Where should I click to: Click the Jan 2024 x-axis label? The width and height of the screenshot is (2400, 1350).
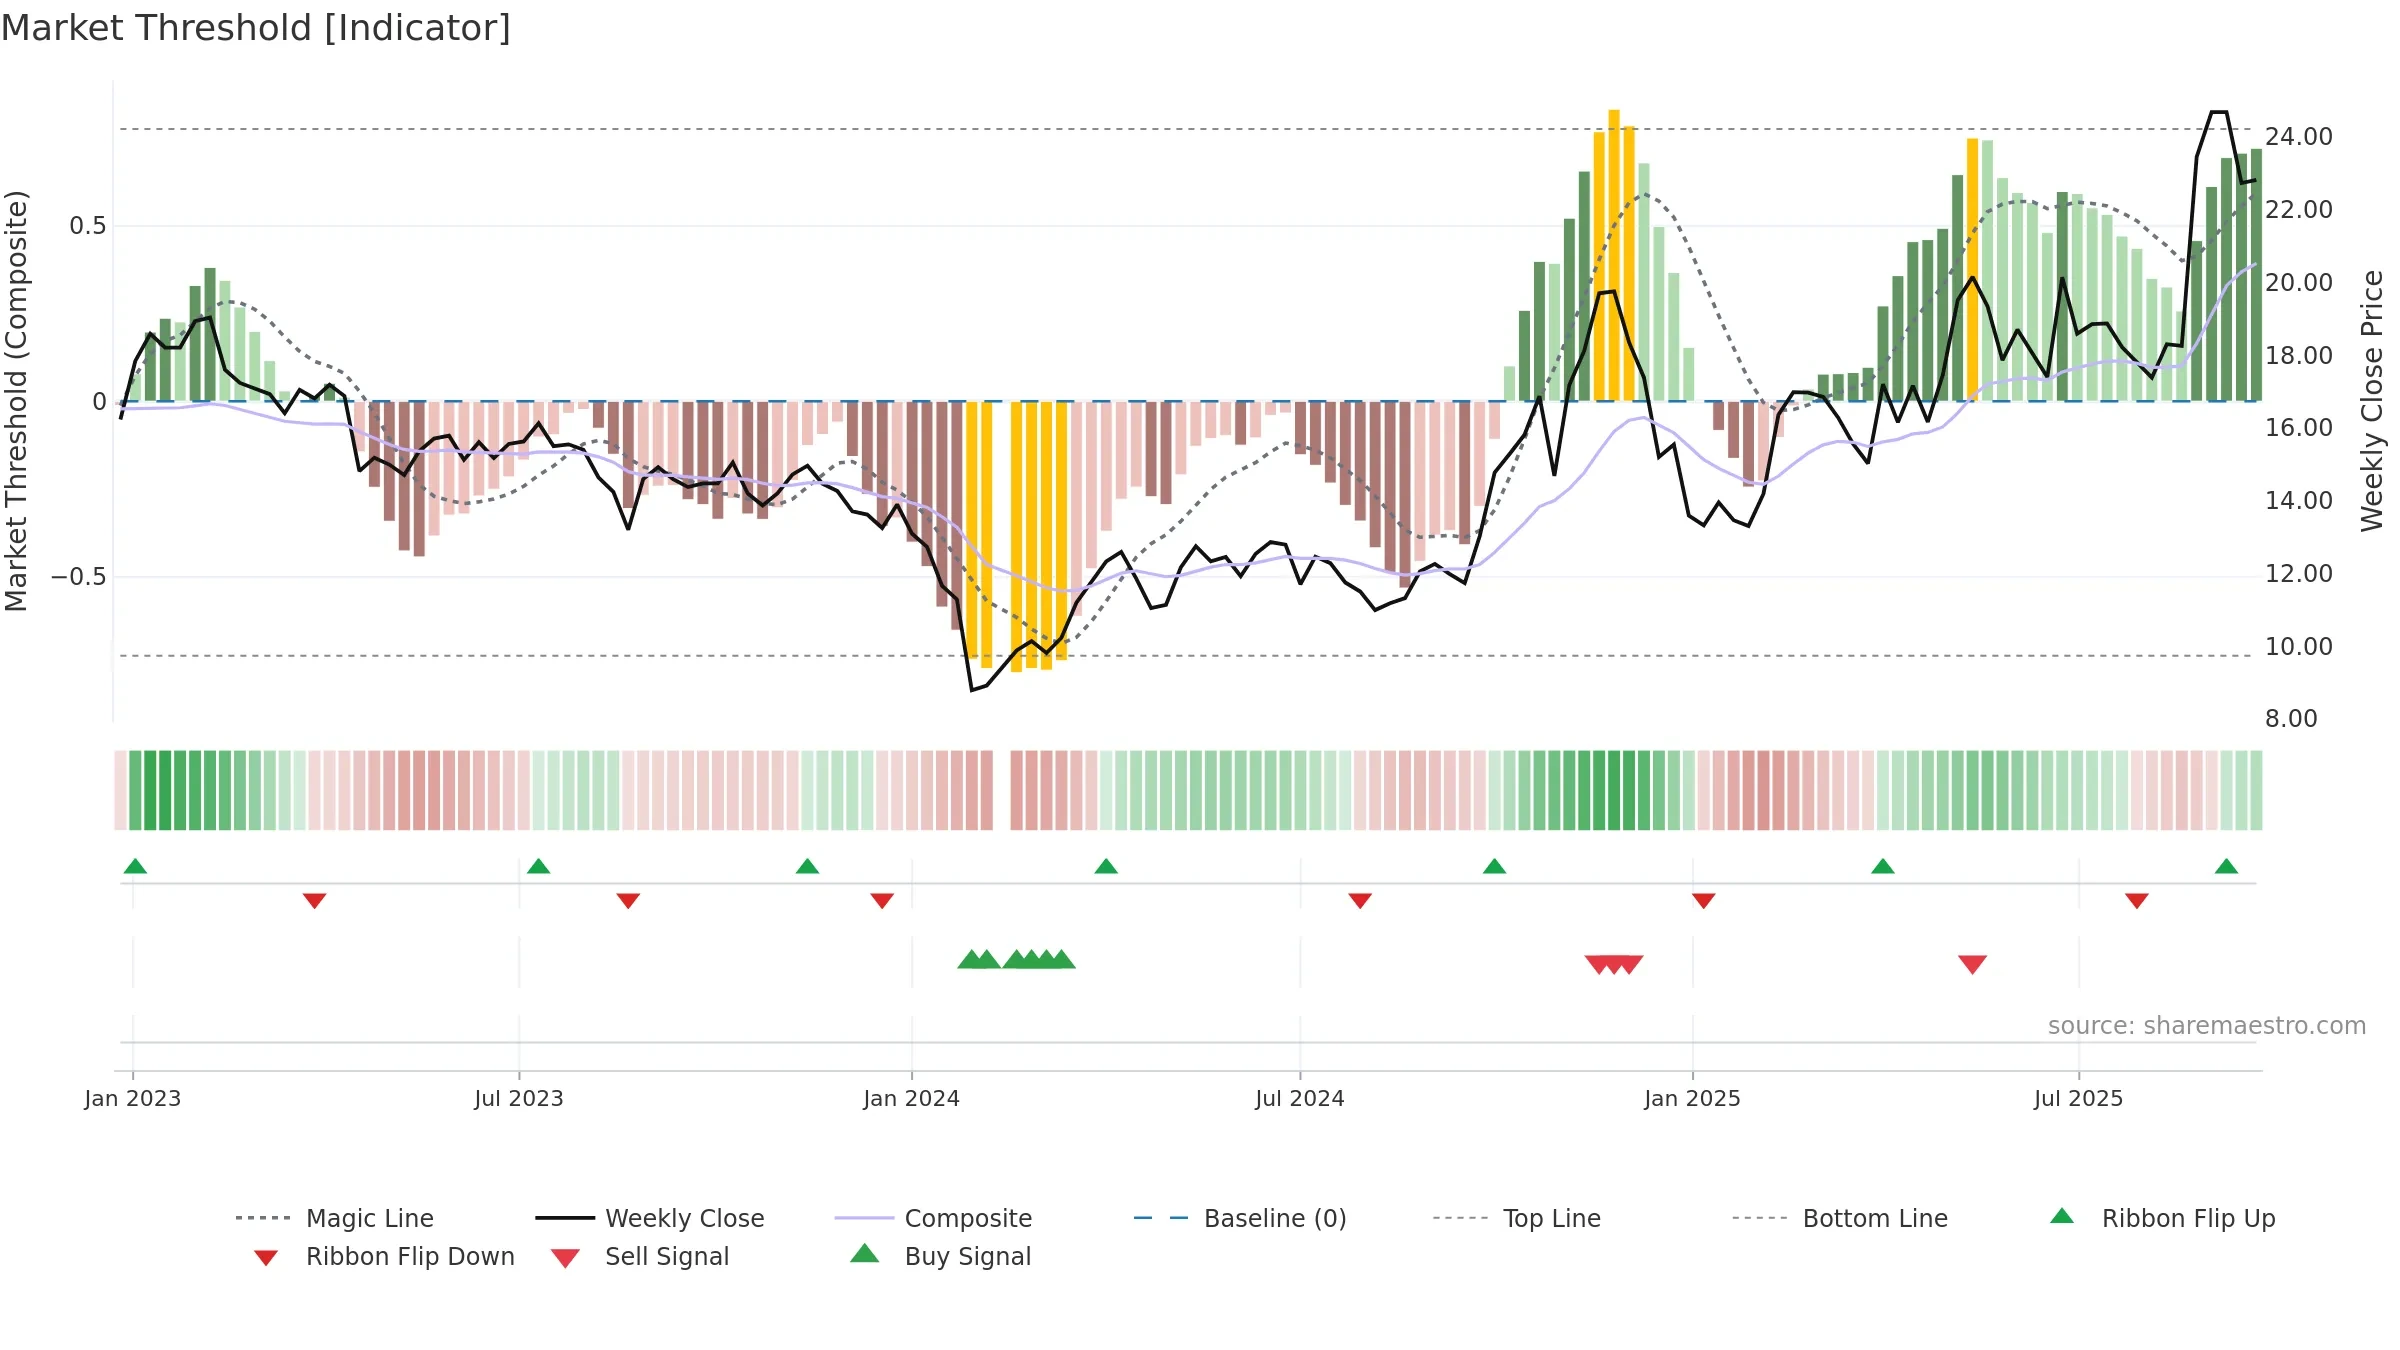coord(911,1098)
